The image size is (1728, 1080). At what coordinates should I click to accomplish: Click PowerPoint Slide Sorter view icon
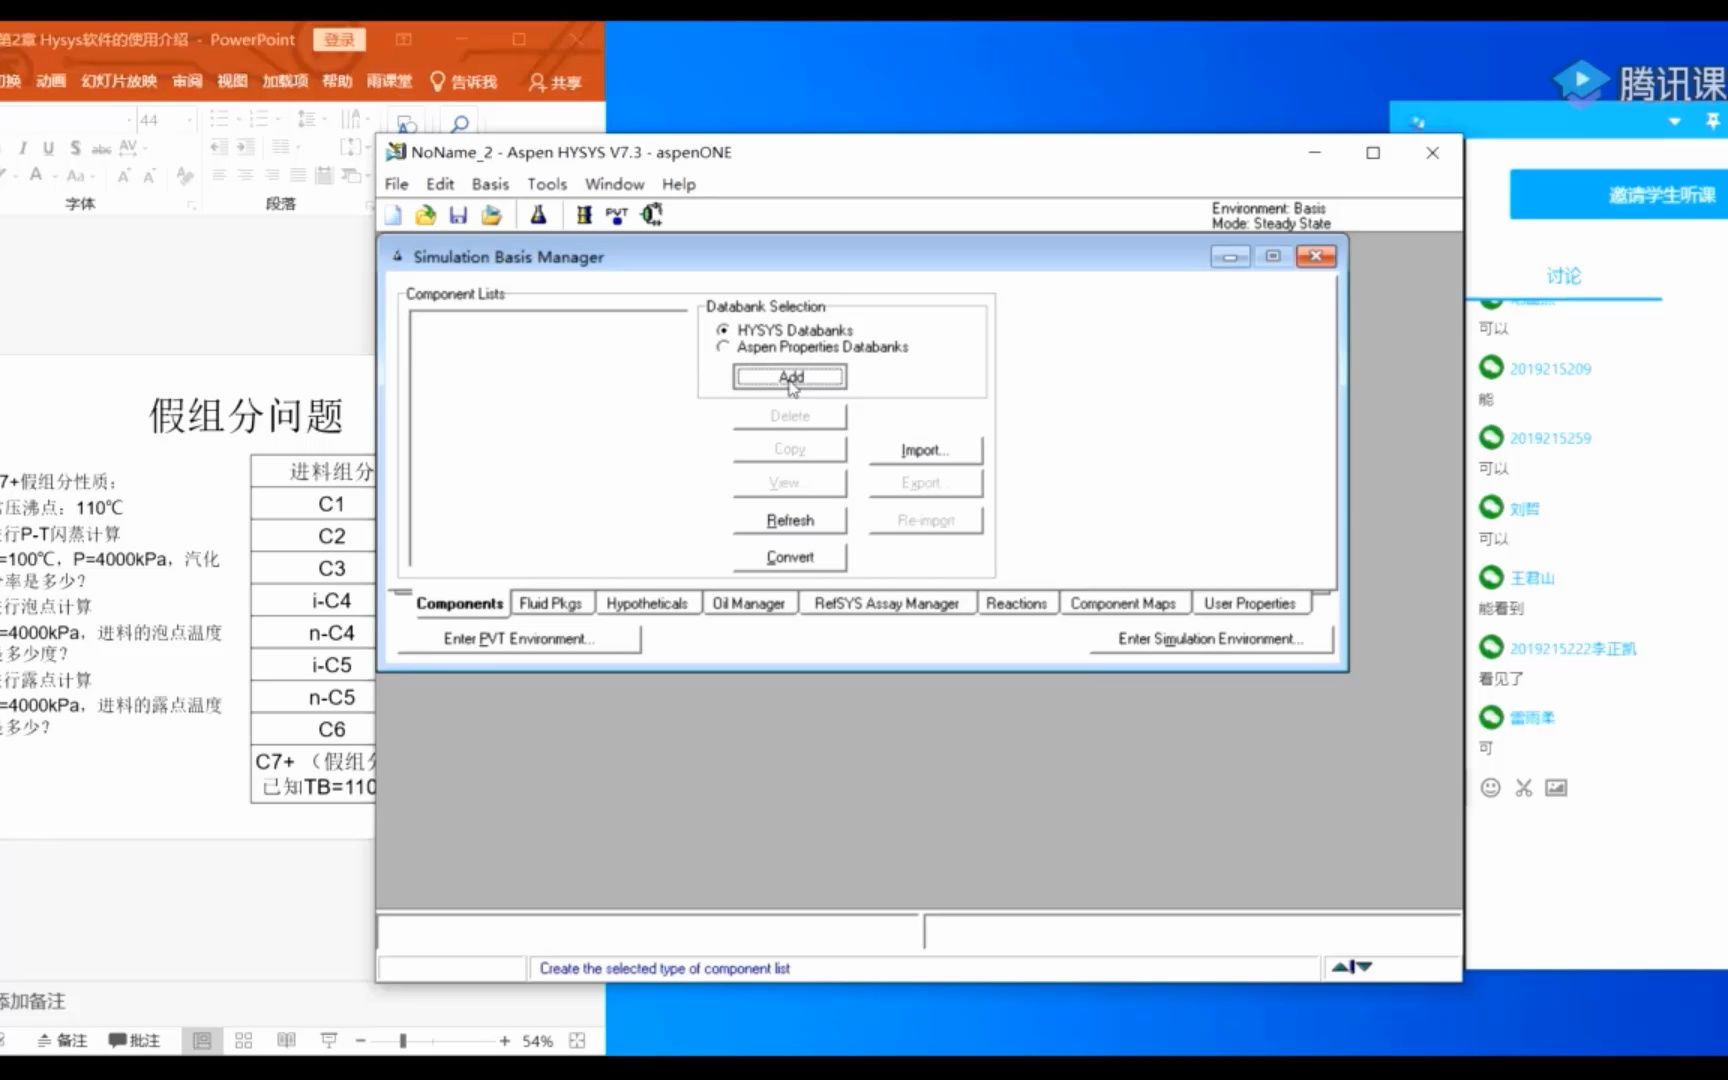pos(244,1041)
